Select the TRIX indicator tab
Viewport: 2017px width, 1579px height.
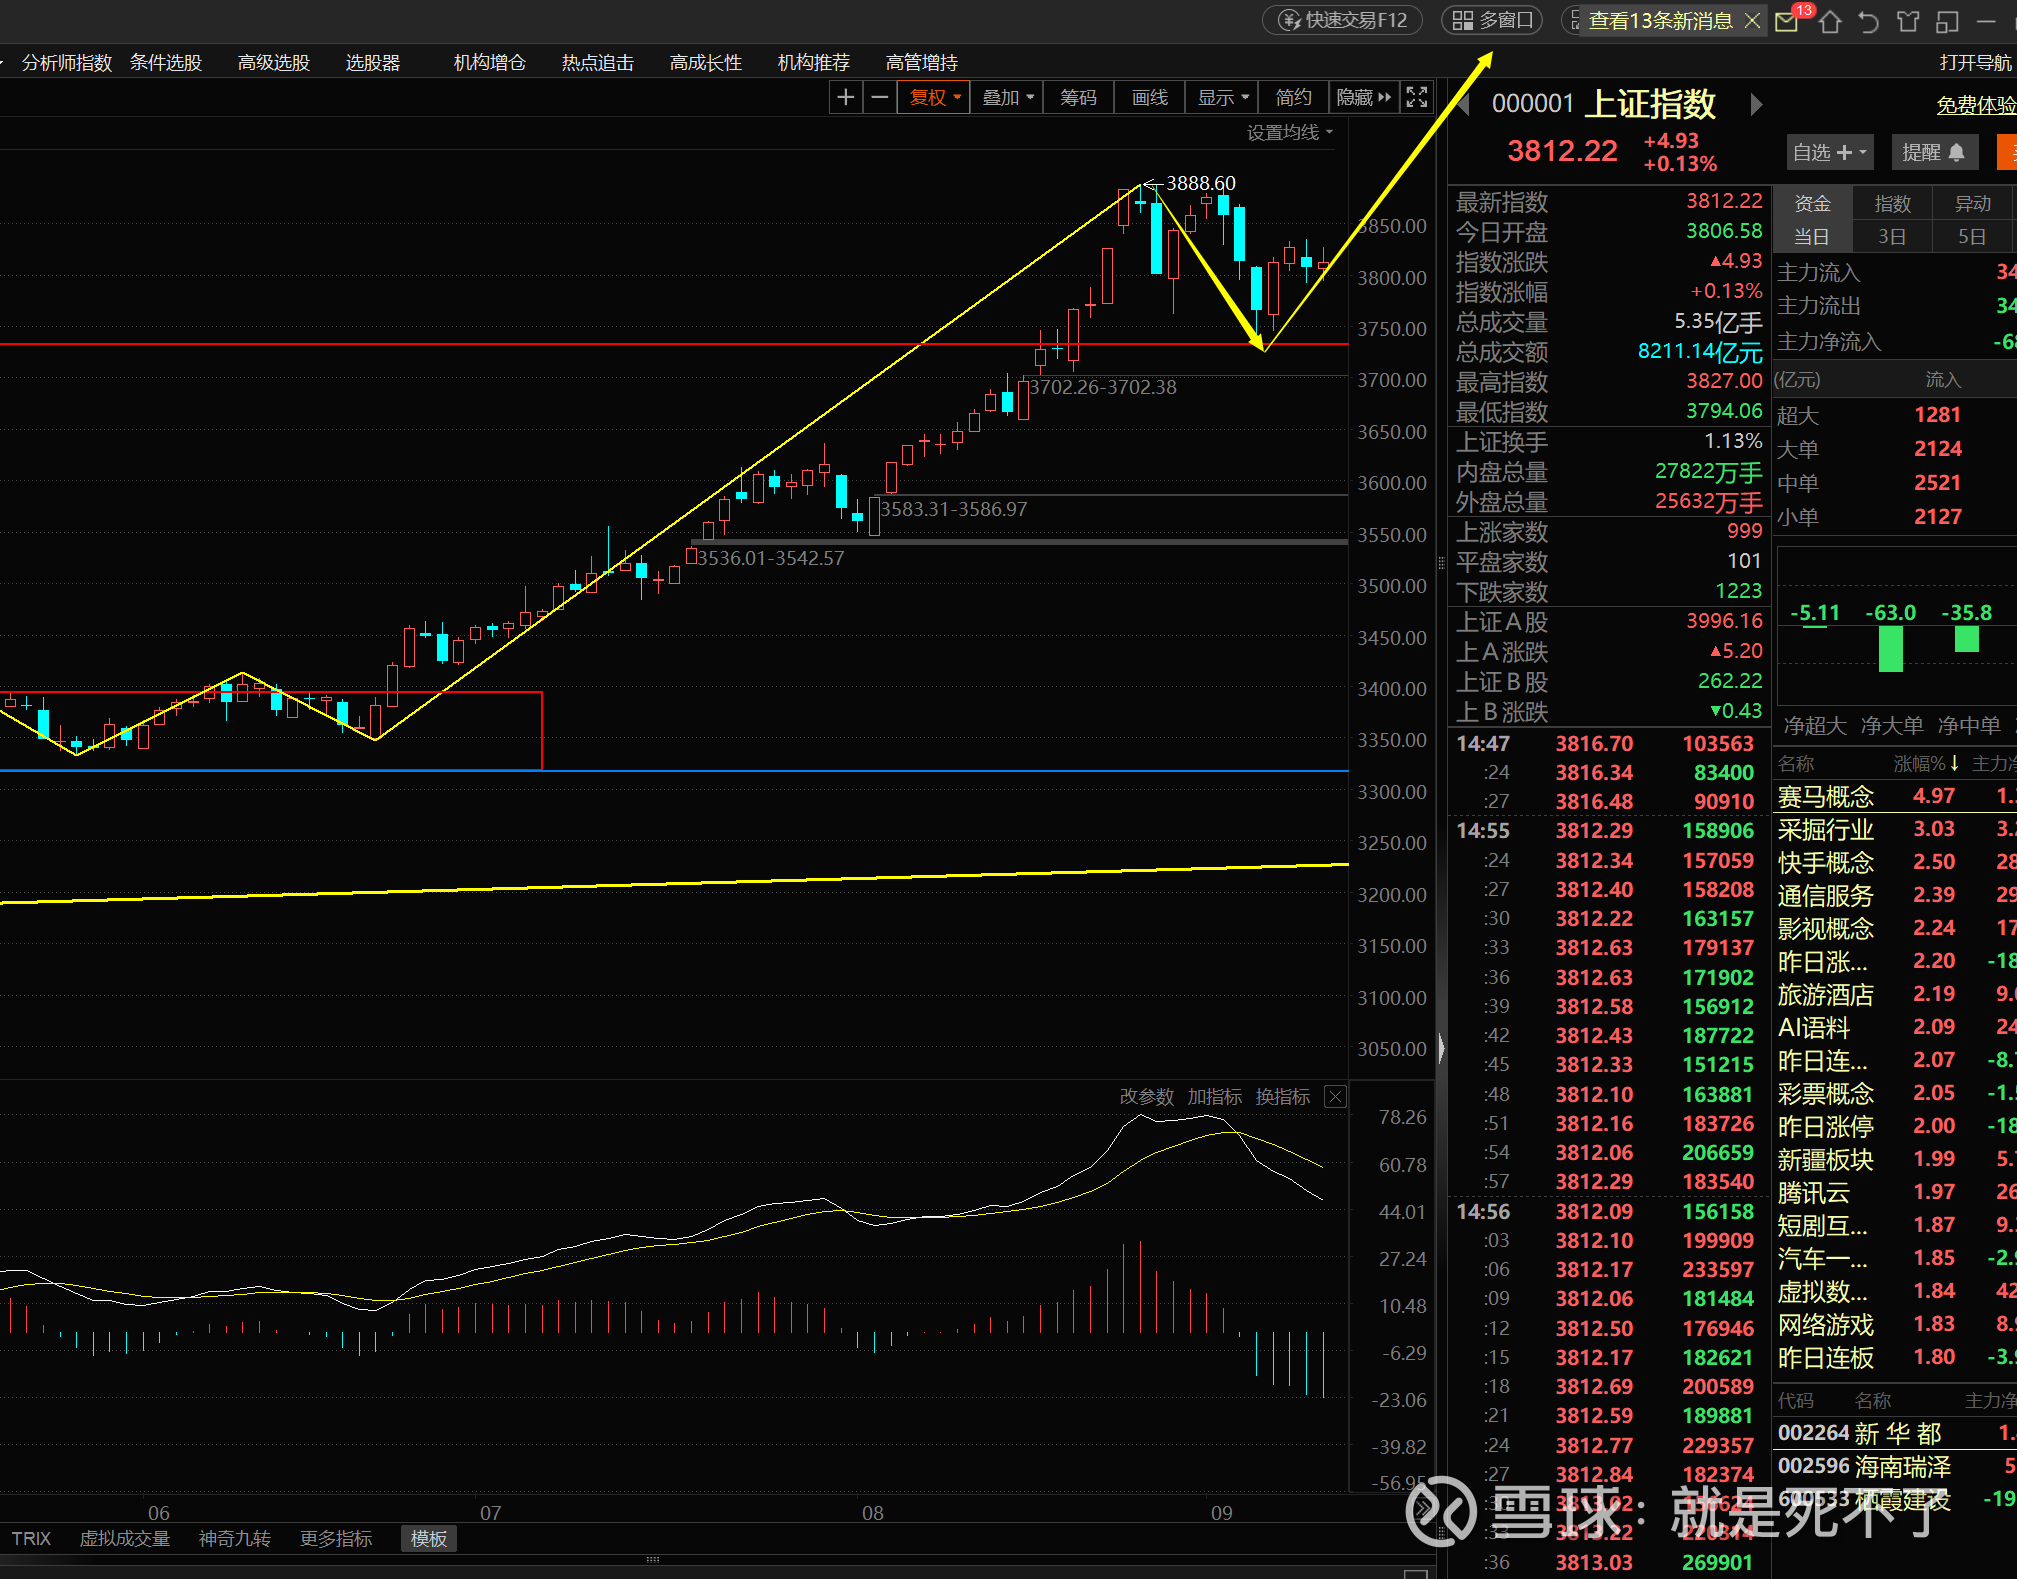[x=31, y=1538]
